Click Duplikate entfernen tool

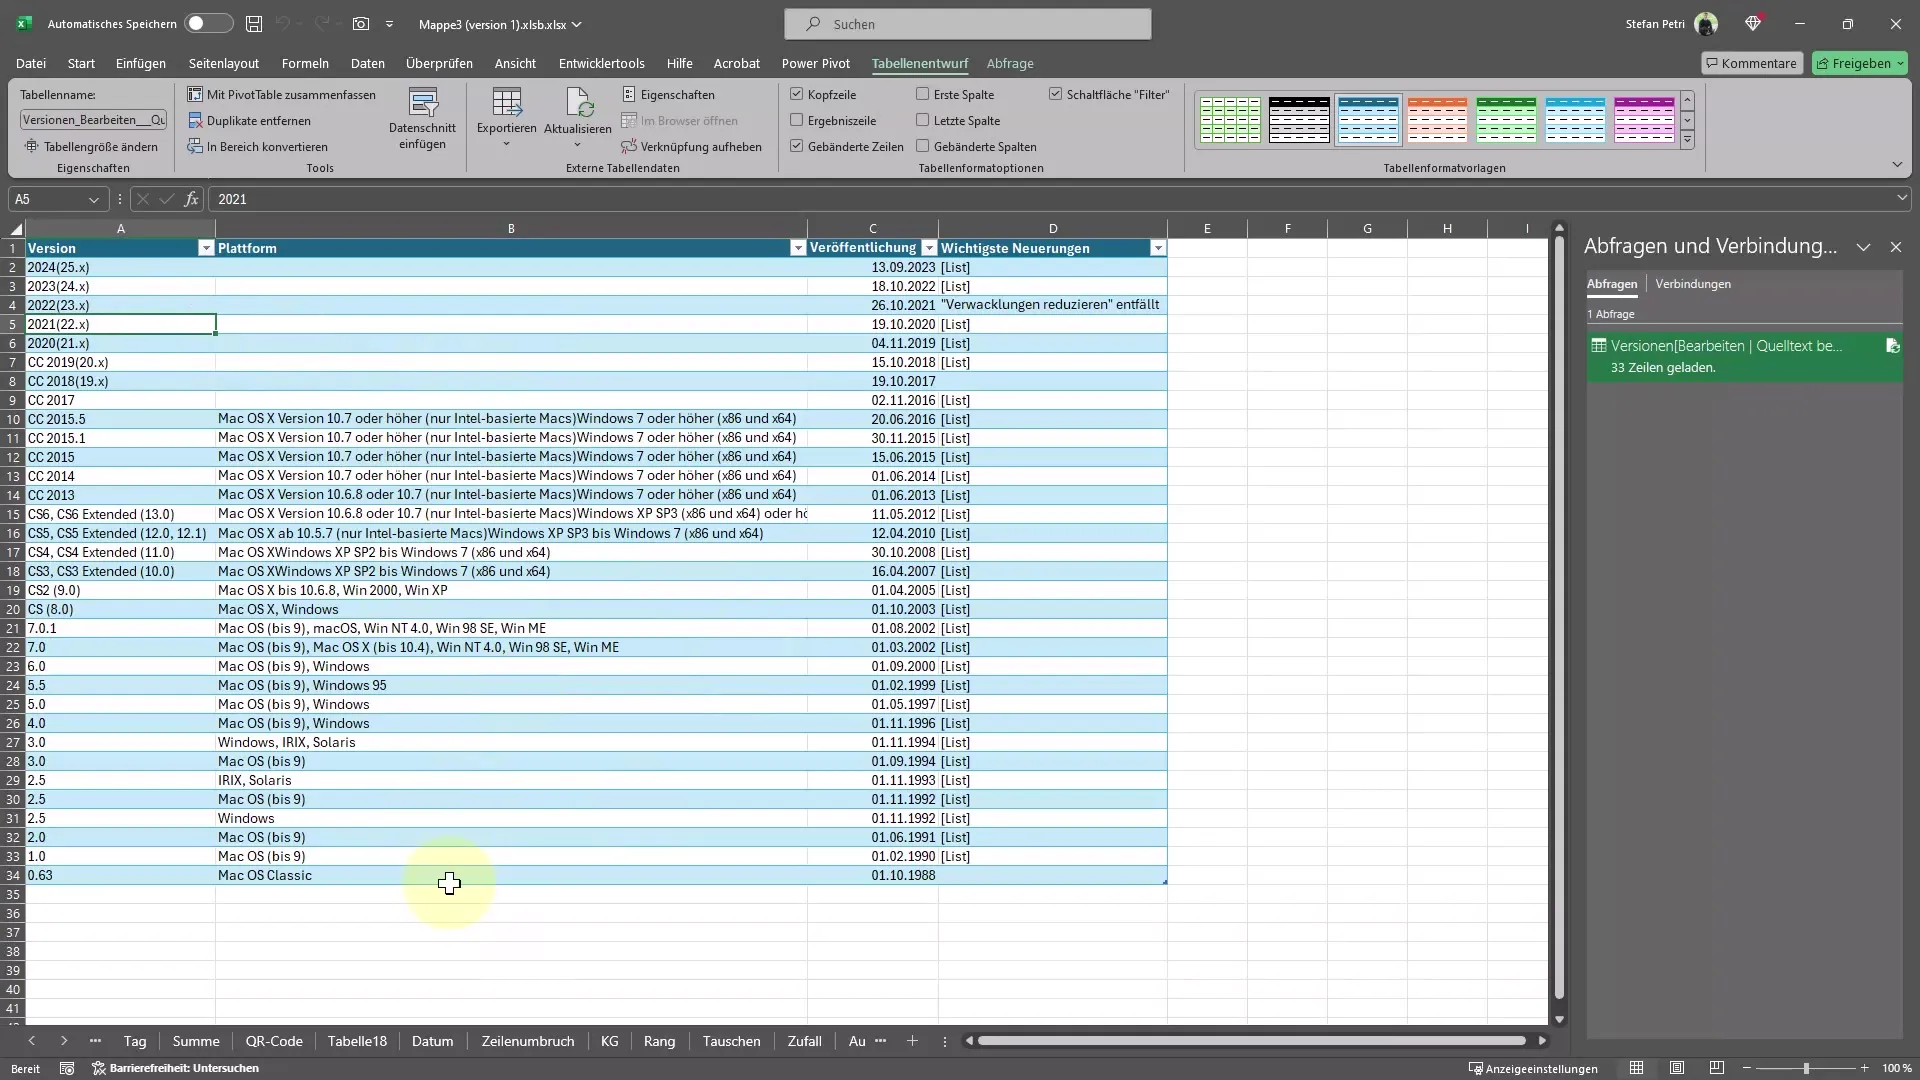click(x=249, y=120)
